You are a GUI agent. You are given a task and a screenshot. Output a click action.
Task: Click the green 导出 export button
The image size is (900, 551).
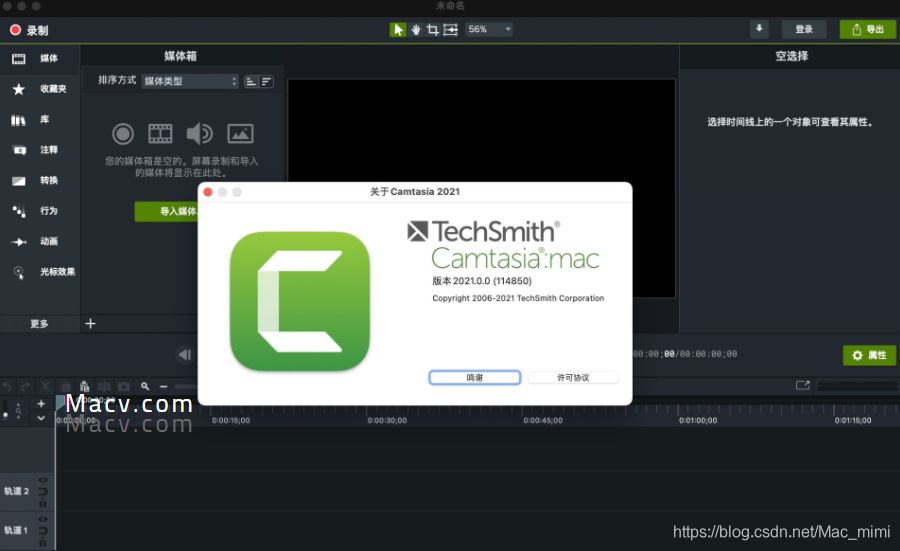tap(867, 29)
